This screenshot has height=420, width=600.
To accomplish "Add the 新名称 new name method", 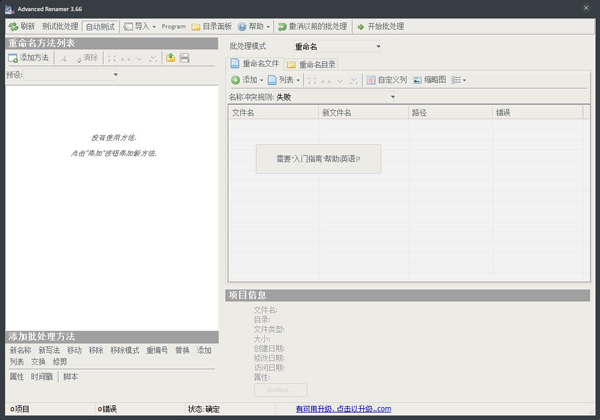I will coord(20,350).
